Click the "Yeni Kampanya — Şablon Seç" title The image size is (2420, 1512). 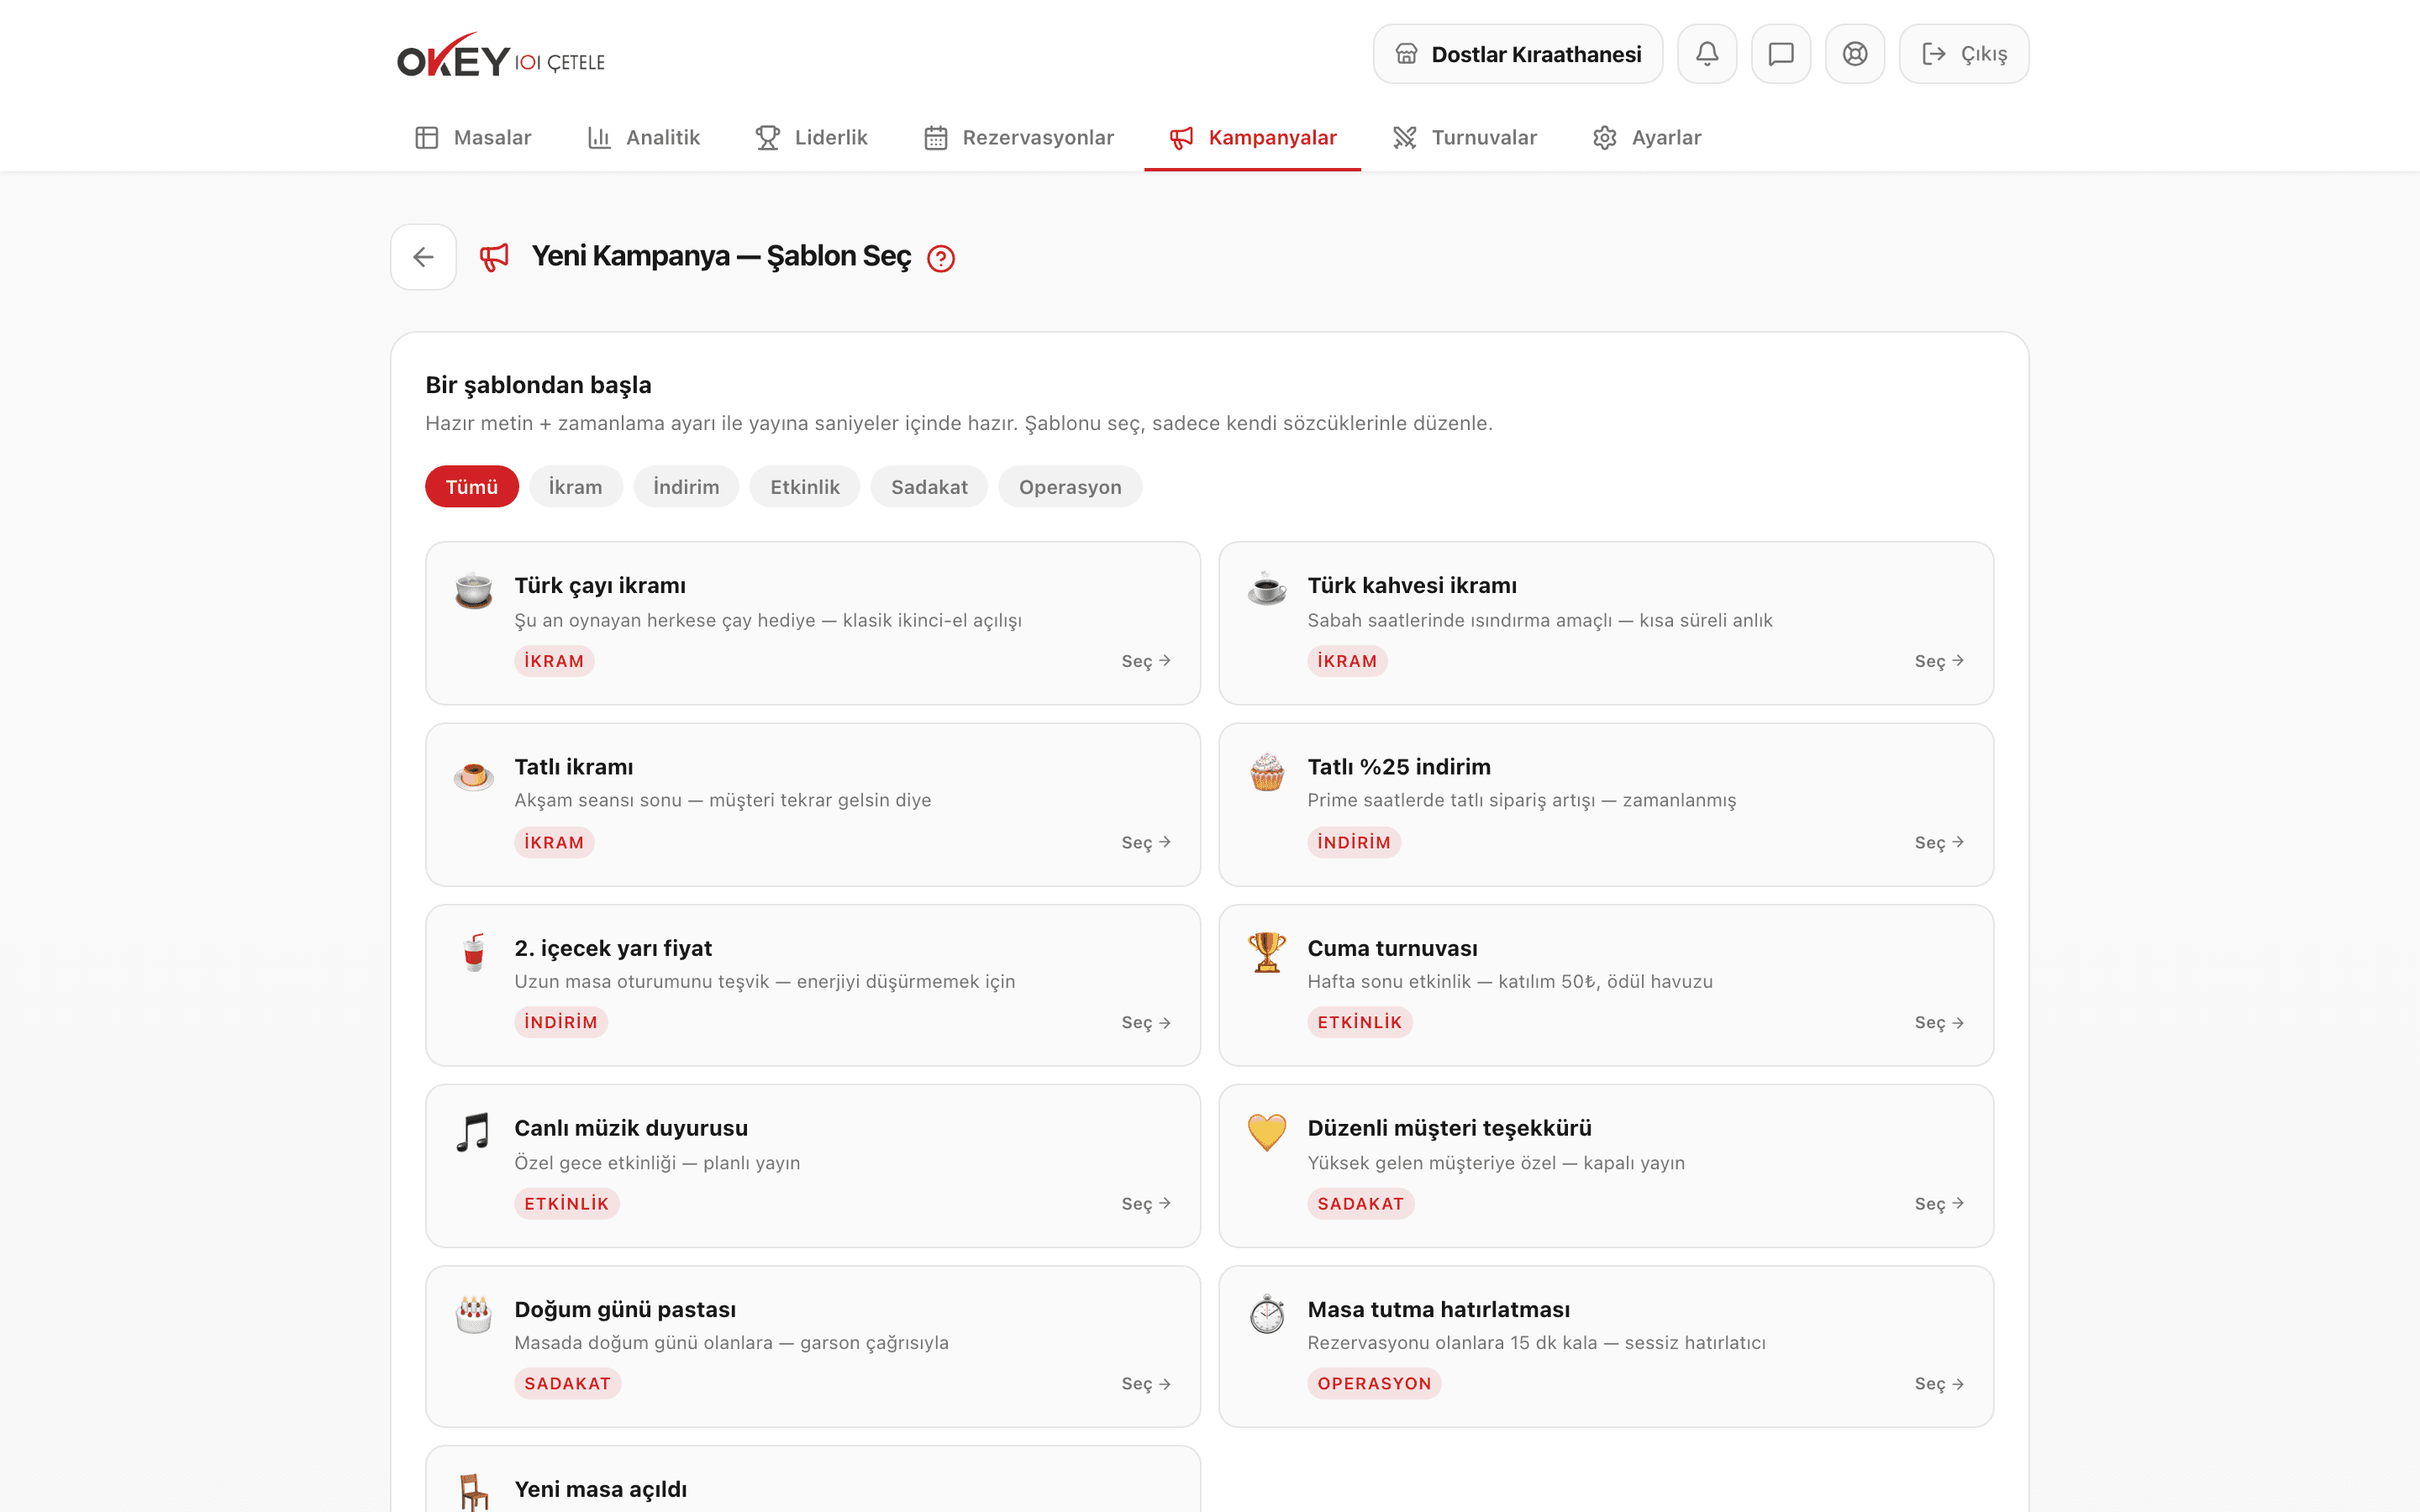721,256
